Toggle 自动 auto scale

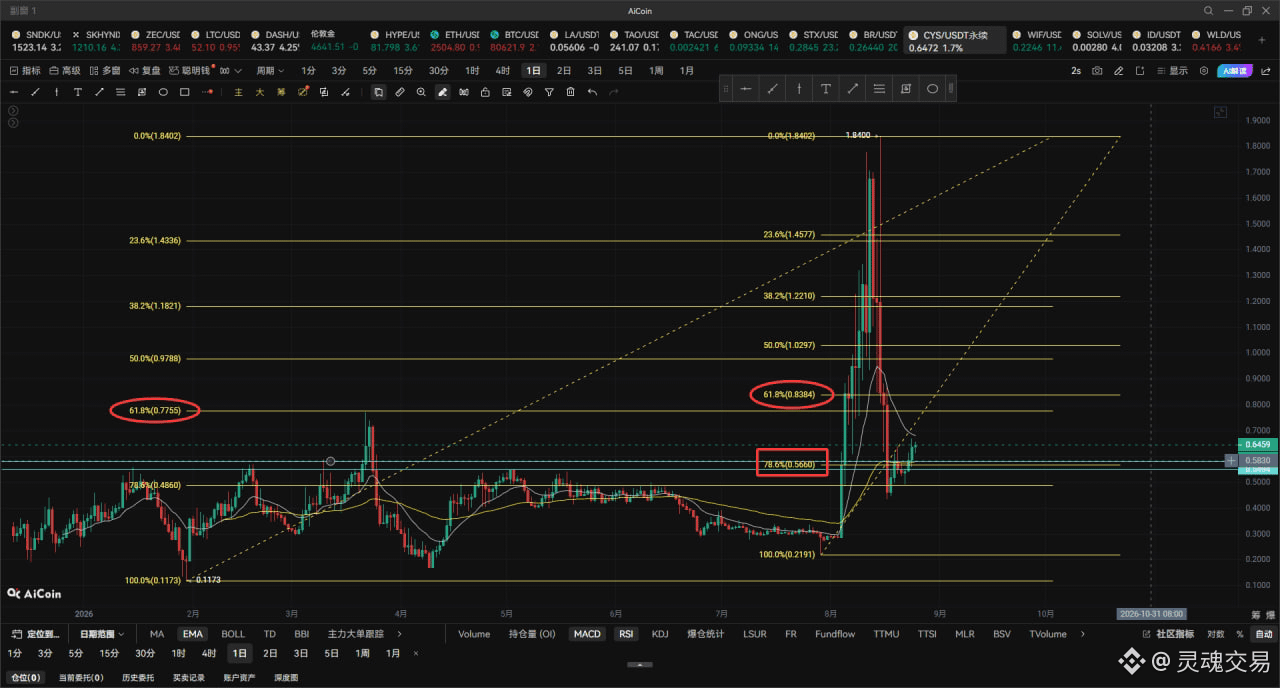1264,634
